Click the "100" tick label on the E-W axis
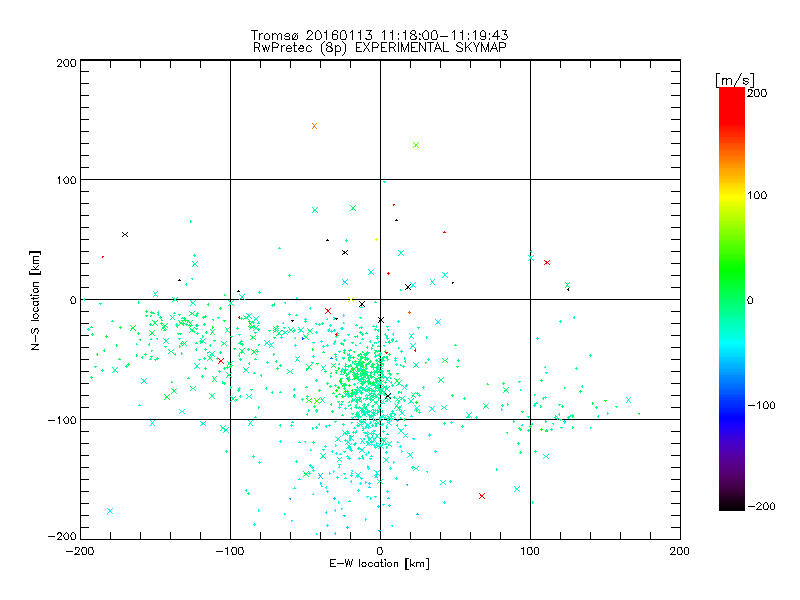The width and height of the screenshot is (800, 600). [530, 551]
